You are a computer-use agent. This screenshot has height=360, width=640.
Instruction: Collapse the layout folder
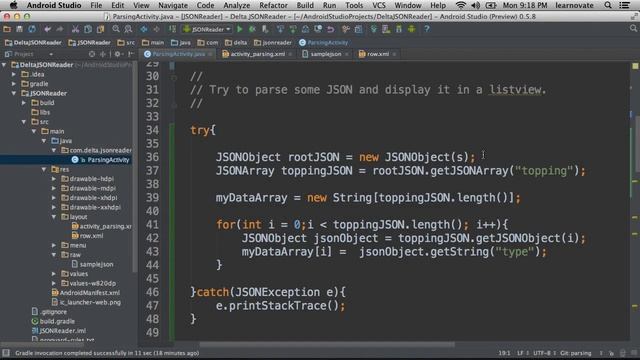(x=54, y=217)
